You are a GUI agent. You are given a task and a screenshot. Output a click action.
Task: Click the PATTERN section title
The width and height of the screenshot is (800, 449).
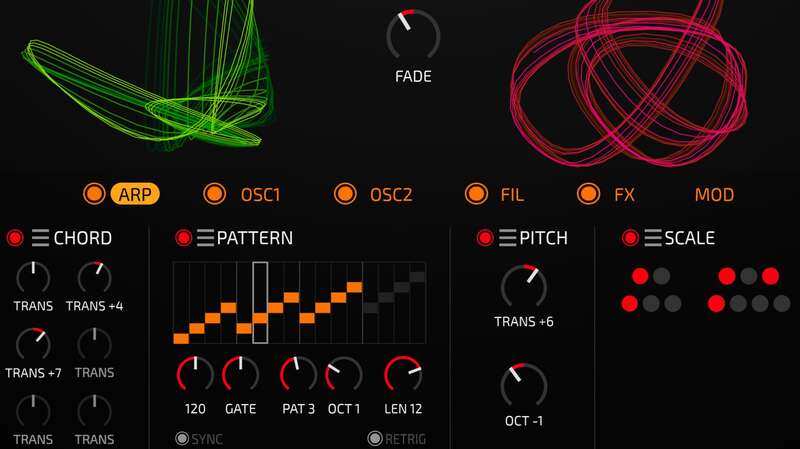point(255,238)
